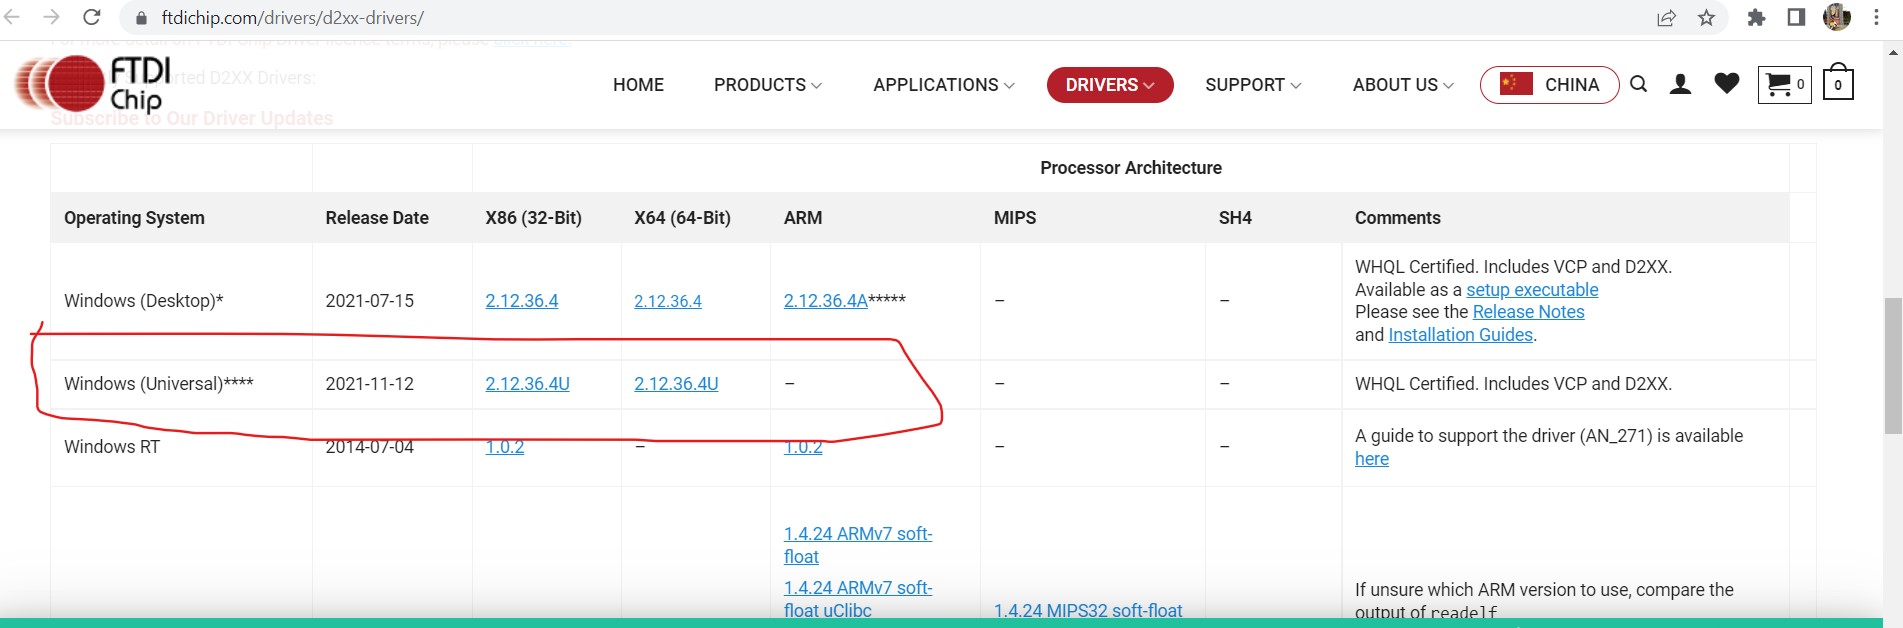Download Windows Desktop X86 2.12.36.4 driver
Viewport: 1903px width, 628px height.
tap(522, 301)
